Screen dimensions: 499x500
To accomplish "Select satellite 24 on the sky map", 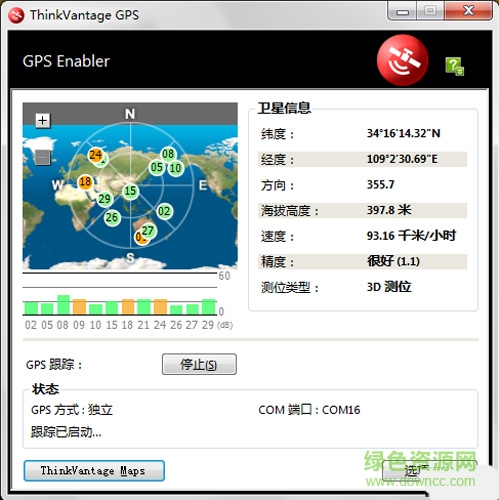I will click(95, 155).
